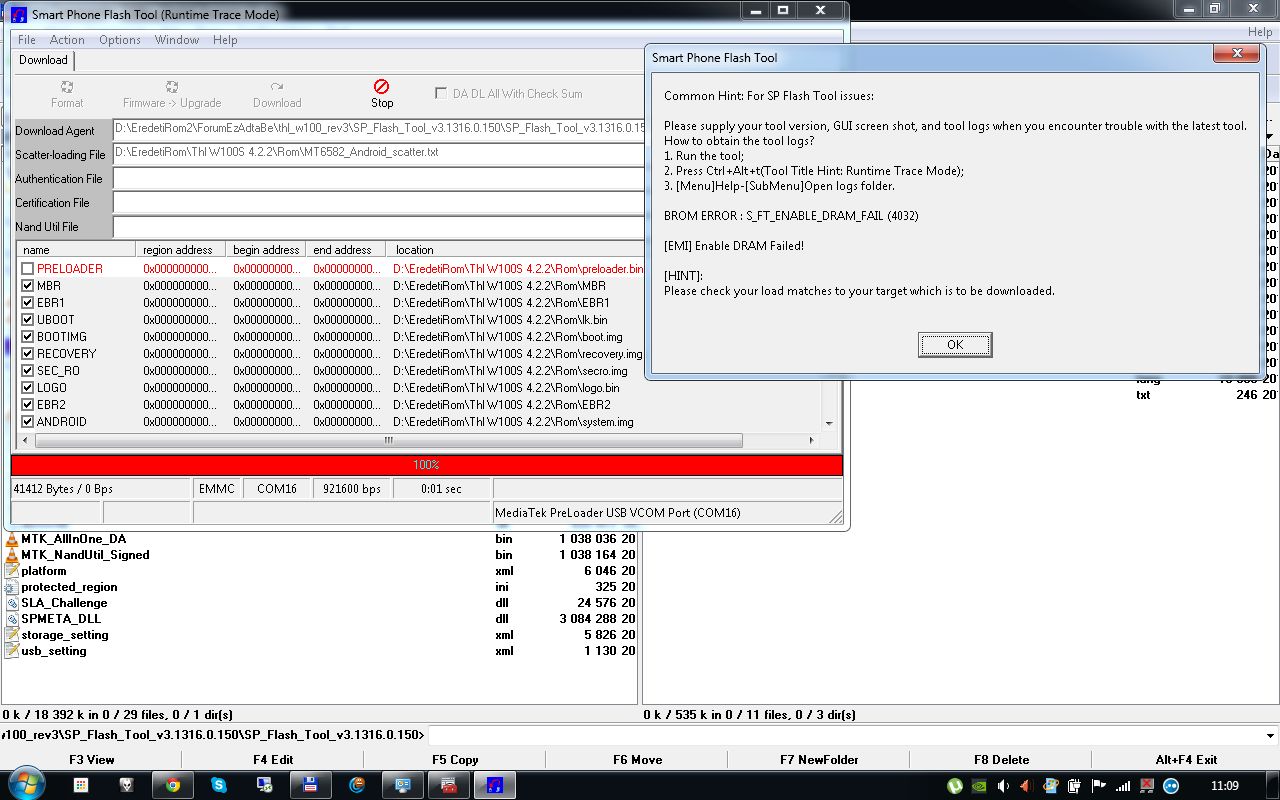
Task: Open the floppy-disk file manager taskbar icon
Action: [x=311, y=785]
